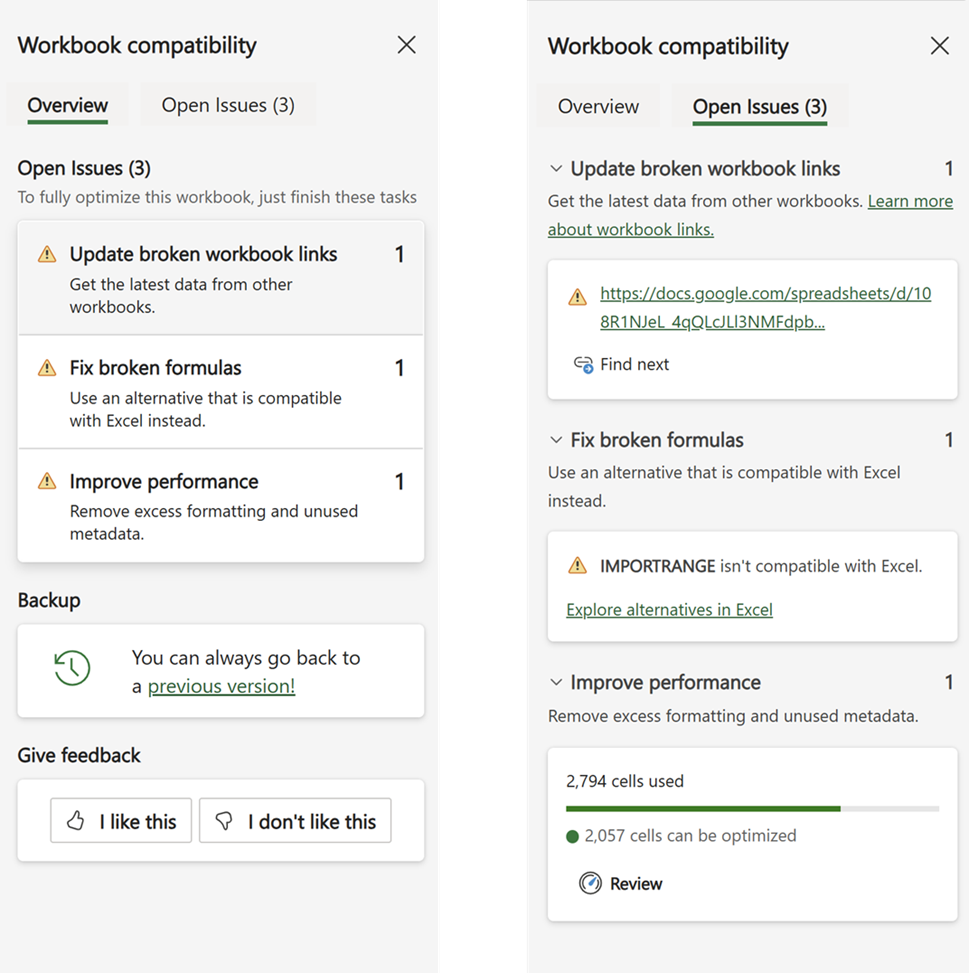Collapse Improve performance section chevron
Viewport: 969px width, 973px height.
tap(556, 683)
